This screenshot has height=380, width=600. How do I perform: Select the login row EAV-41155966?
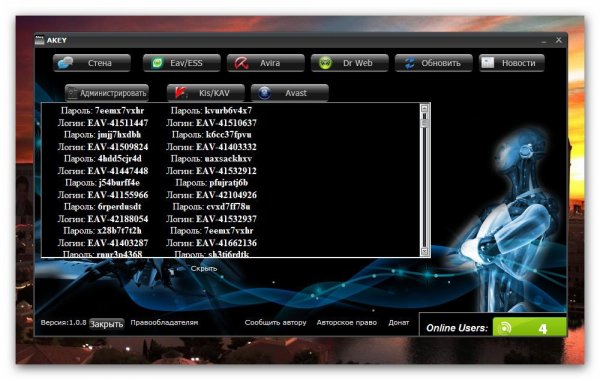click(x=103, y=195)
